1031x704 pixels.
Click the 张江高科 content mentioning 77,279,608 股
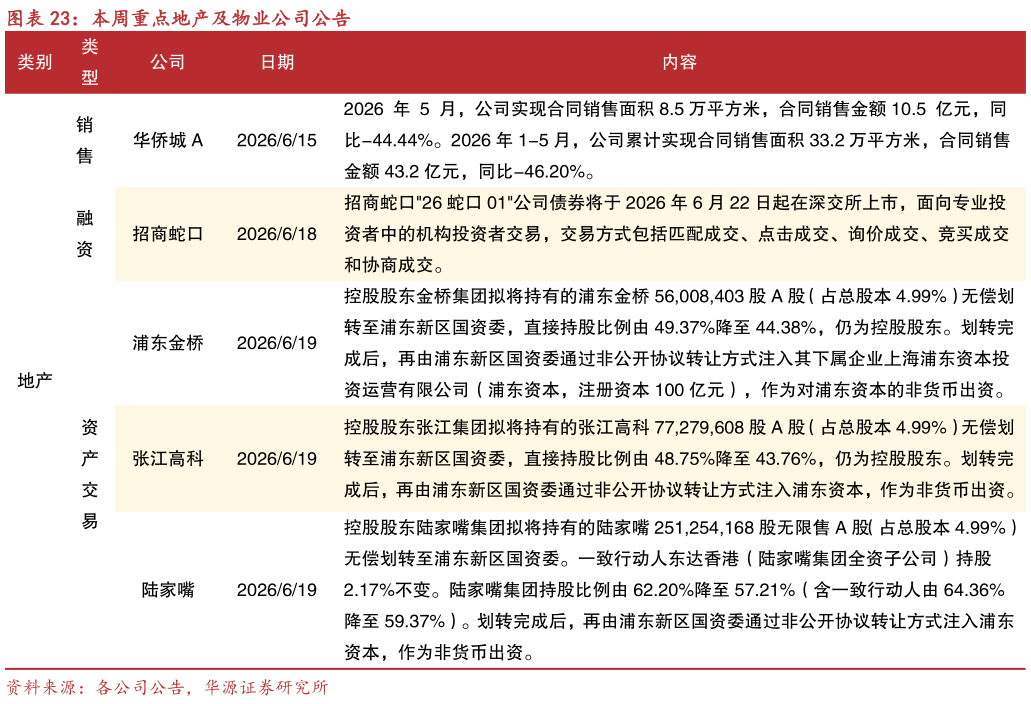681,459
